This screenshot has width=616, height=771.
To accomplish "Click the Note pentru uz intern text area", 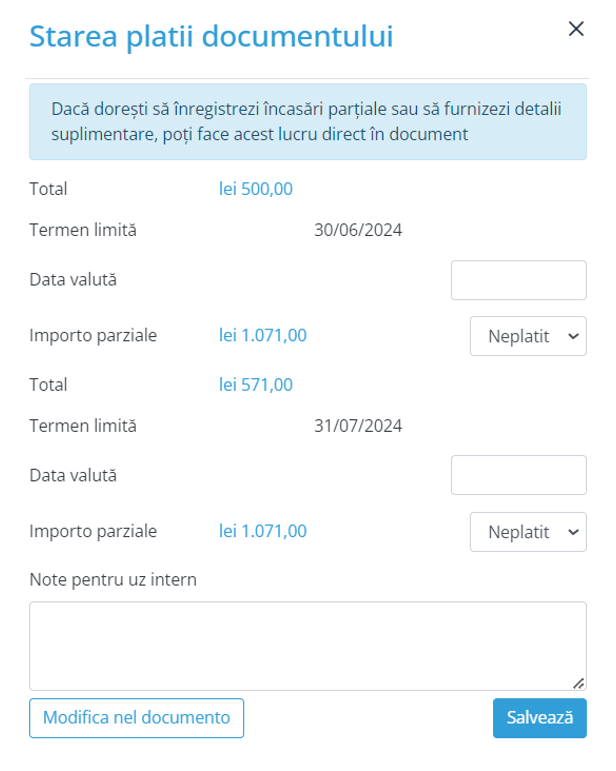I will [307, 645].
